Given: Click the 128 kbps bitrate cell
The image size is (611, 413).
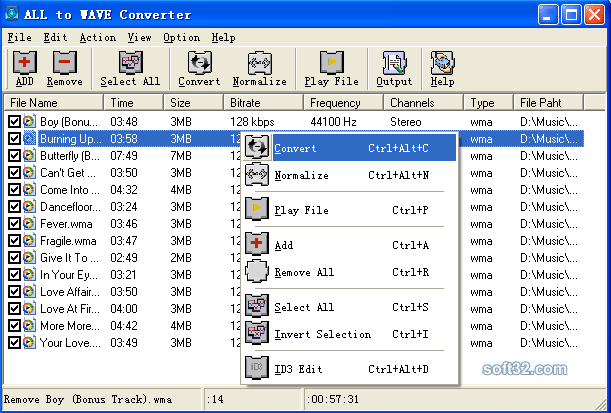Looking at the screenshot, I should [x=252, y=122].
